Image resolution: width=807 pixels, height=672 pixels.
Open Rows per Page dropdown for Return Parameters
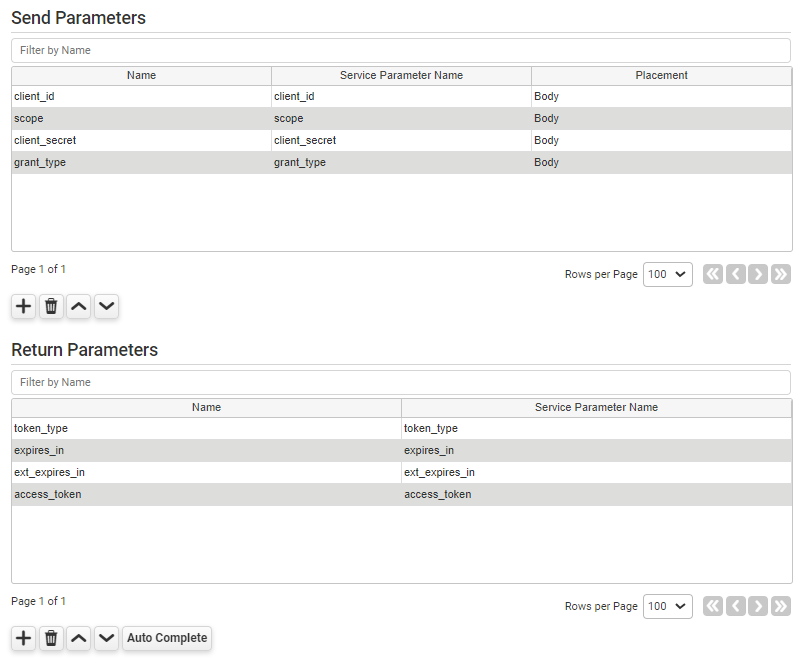tap(668, 606)
